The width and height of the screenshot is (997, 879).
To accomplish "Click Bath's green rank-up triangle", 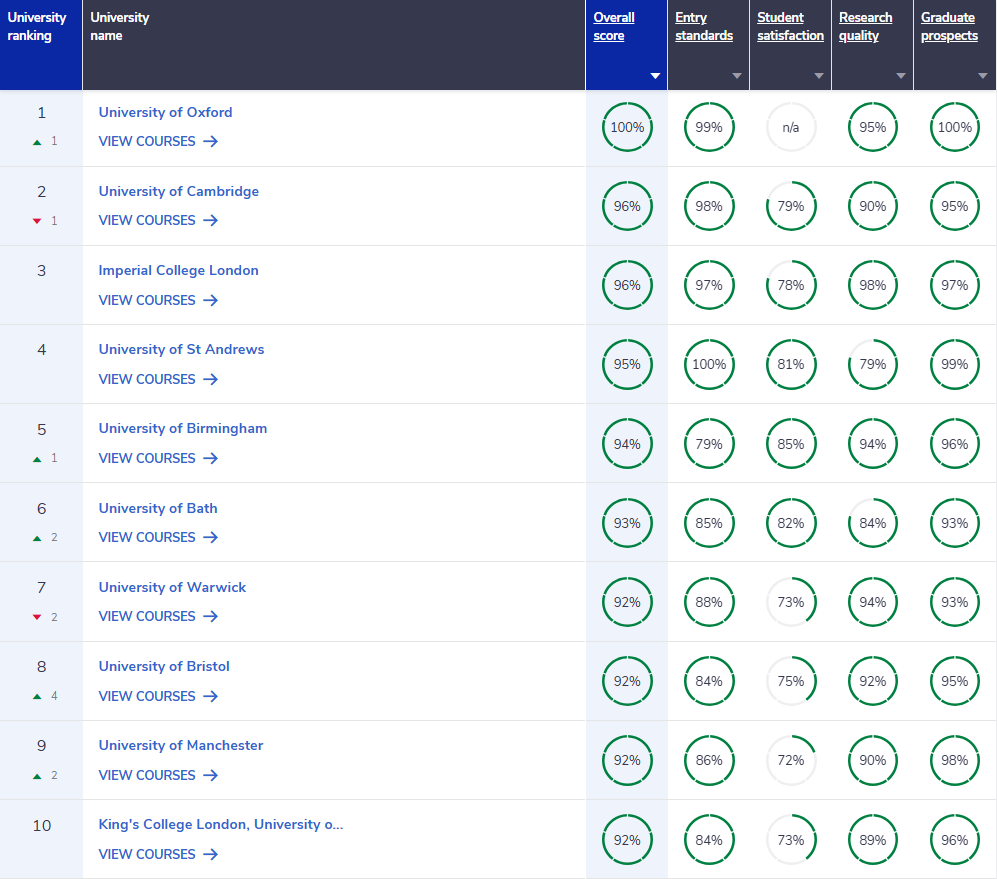I will [37, 539].
